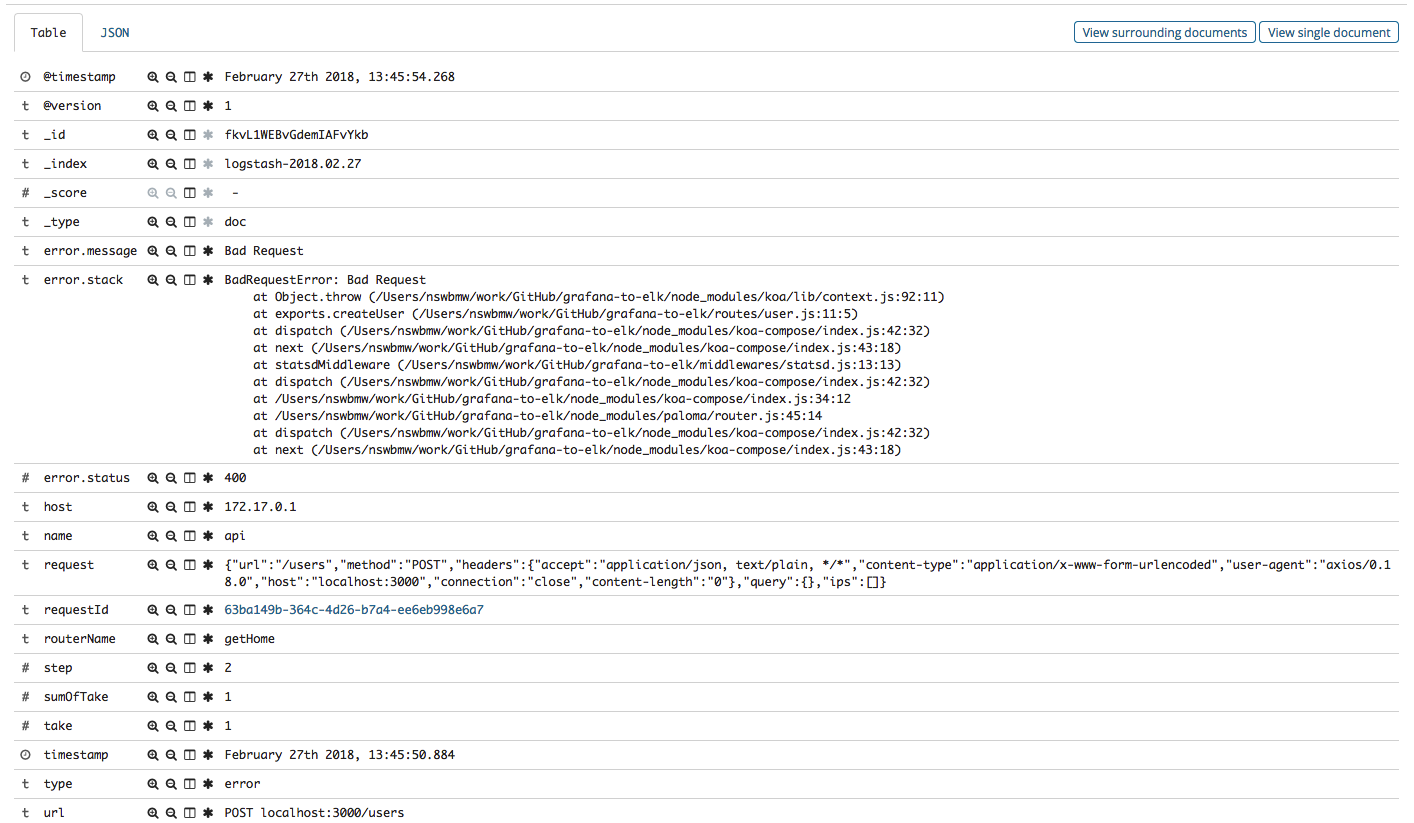The image size is (1414, 823).
Task: Toggle error.stack column in table
Action: 189,280
